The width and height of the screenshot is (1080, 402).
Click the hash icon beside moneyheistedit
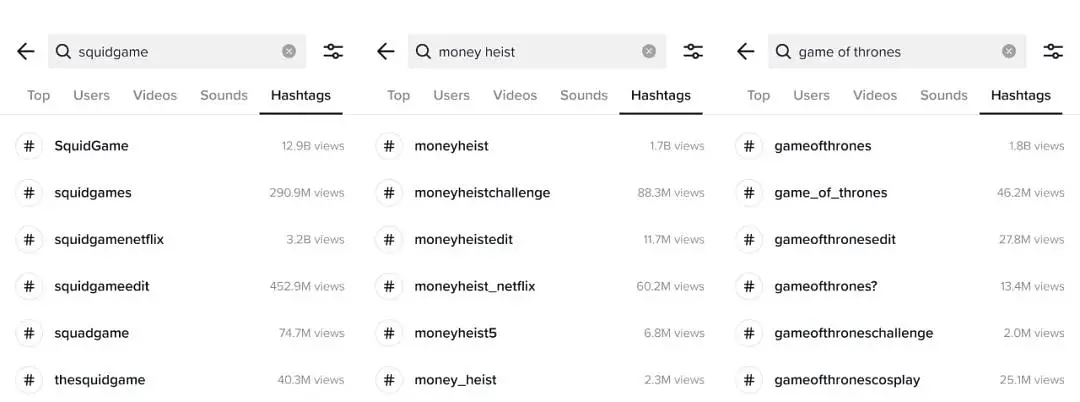(x=389, y=240)
